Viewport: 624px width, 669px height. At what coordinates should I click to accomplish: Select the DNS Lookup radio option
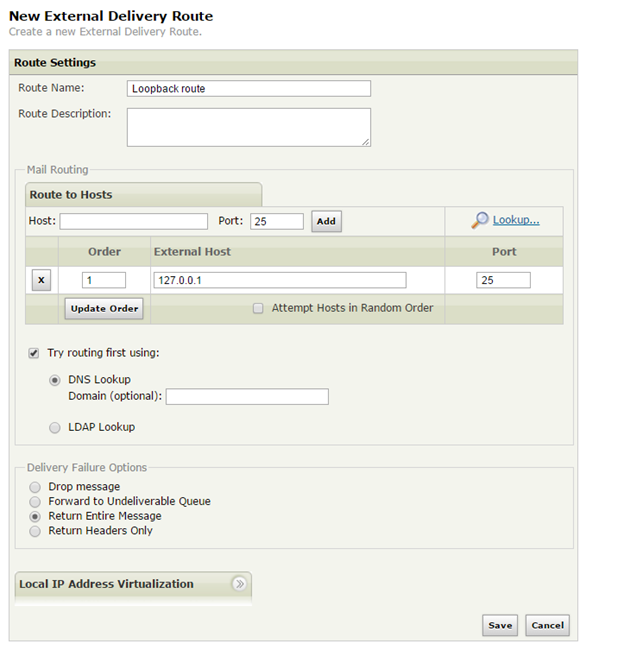point(55,380)
